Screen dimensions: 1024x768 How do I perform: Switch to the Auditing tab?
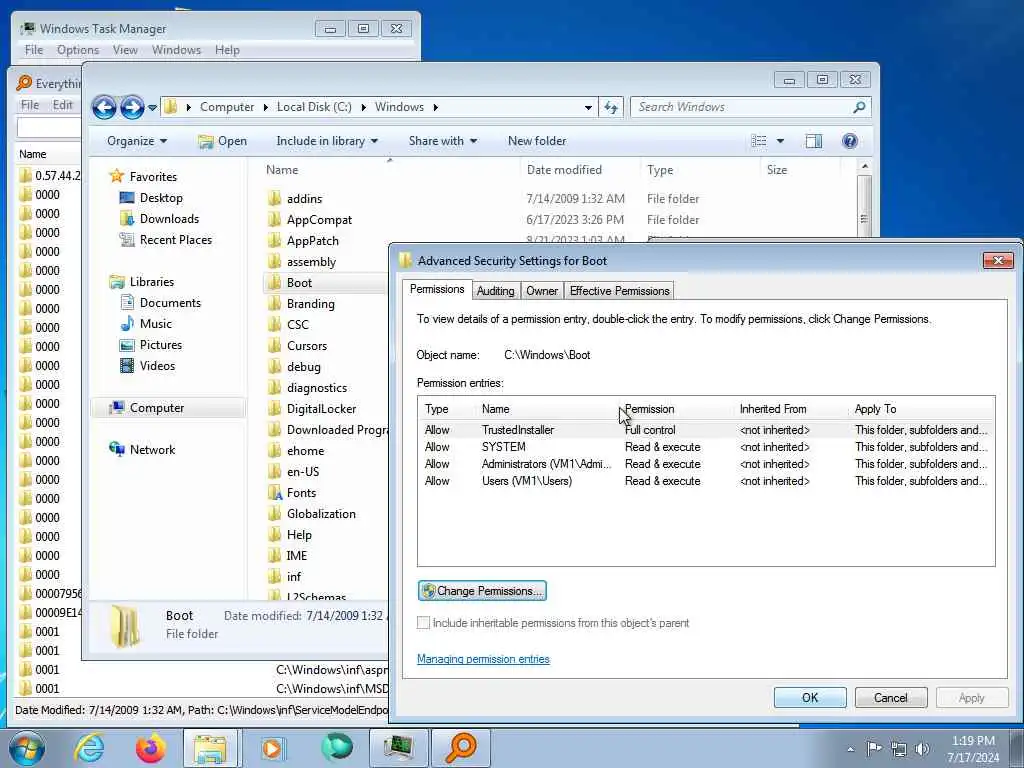495,291
